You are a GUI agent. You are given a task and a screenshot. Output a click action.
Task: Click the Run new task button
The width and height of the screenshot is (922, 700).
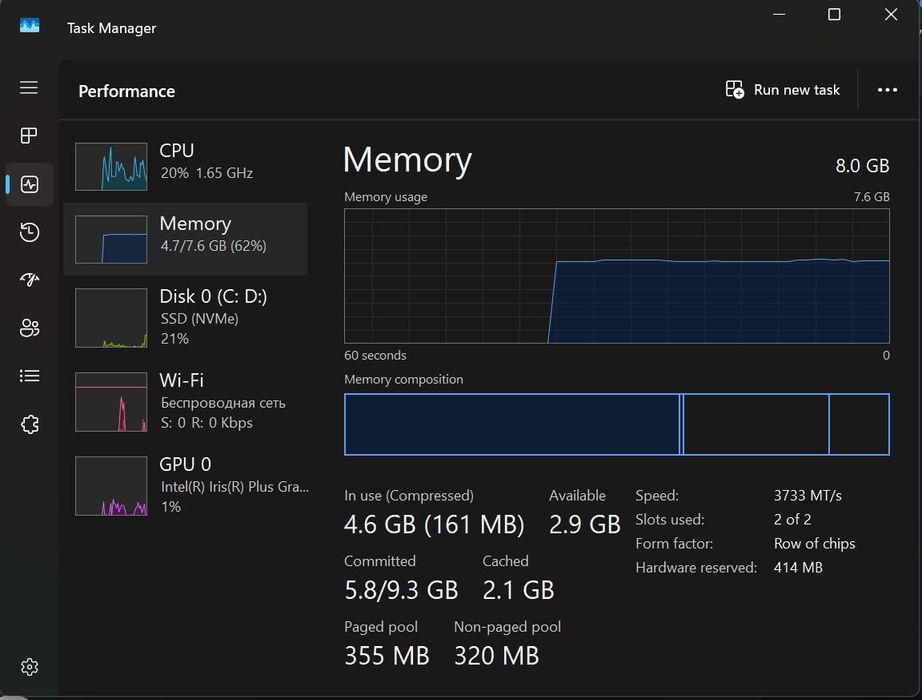[783, 90]
